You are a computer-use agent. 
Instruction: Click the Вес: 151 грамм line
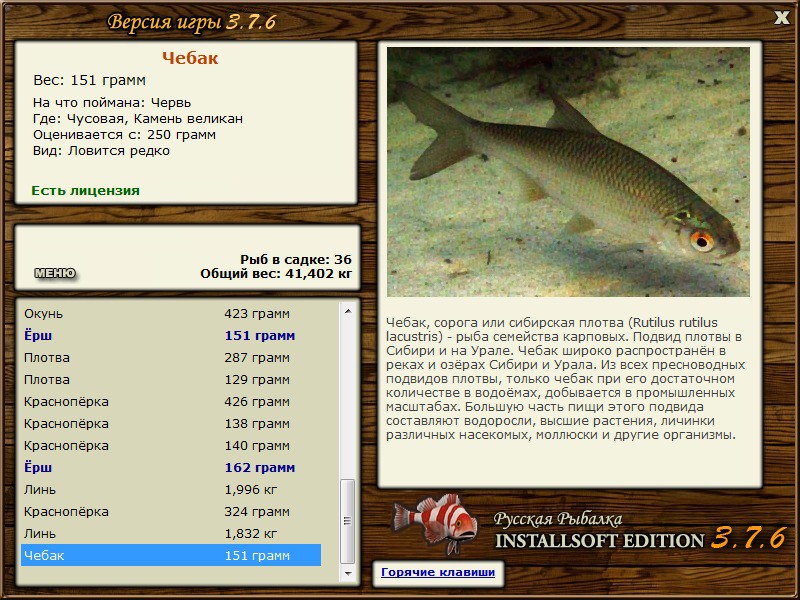pos(89,80)
